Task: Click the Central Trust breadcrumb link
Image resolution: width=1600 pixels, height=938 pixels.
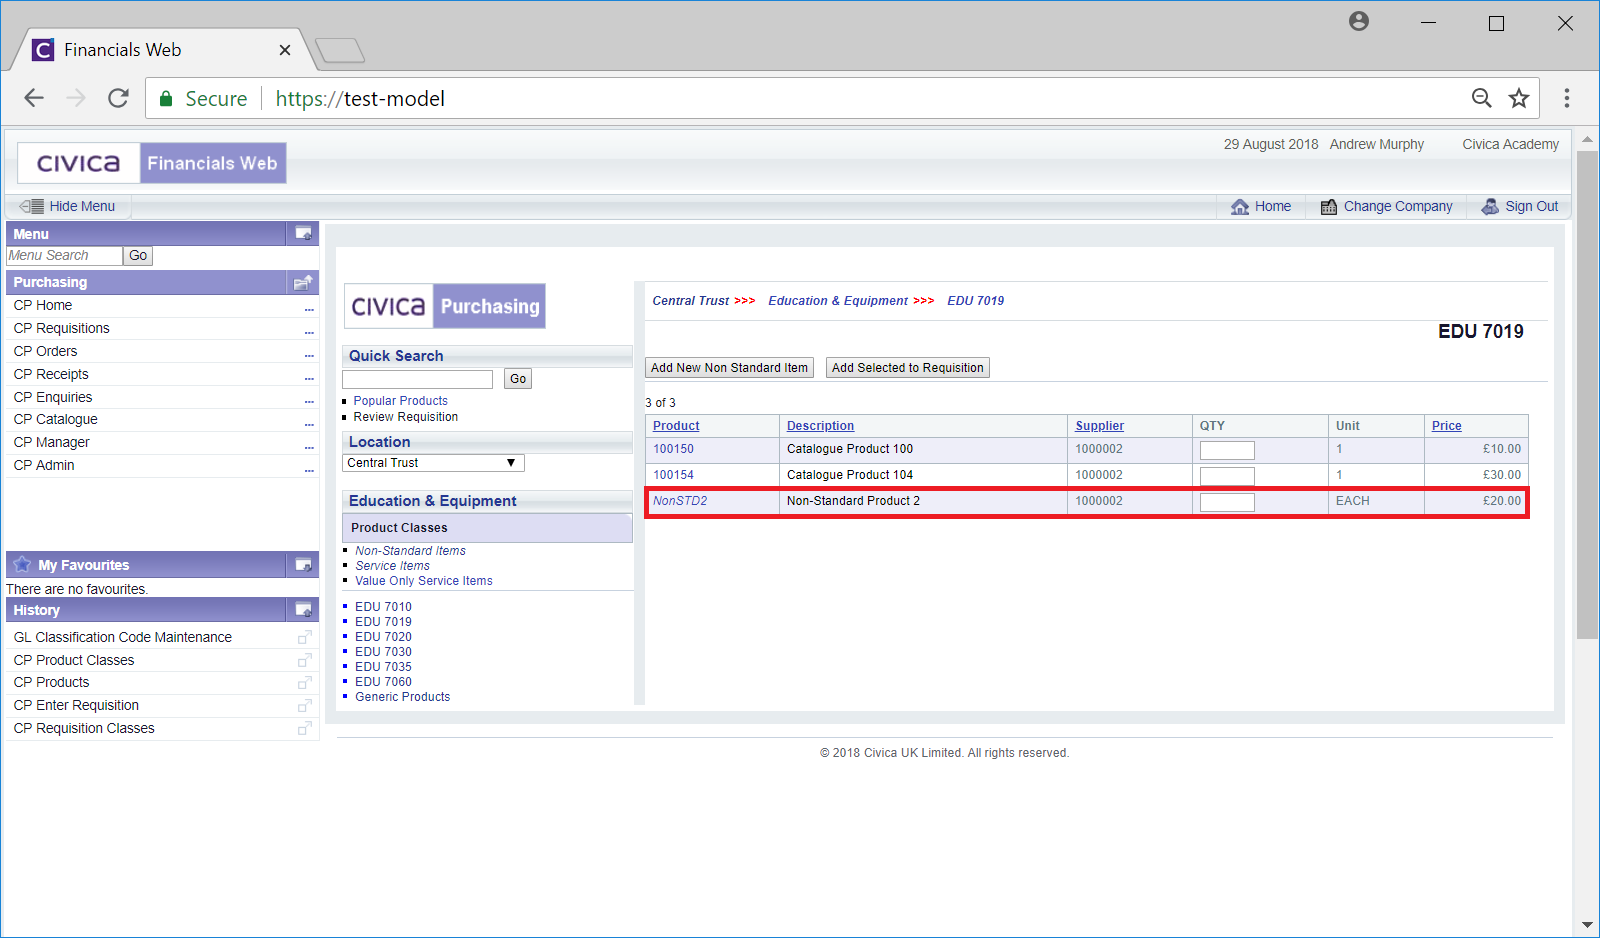Action: (691, 301)
